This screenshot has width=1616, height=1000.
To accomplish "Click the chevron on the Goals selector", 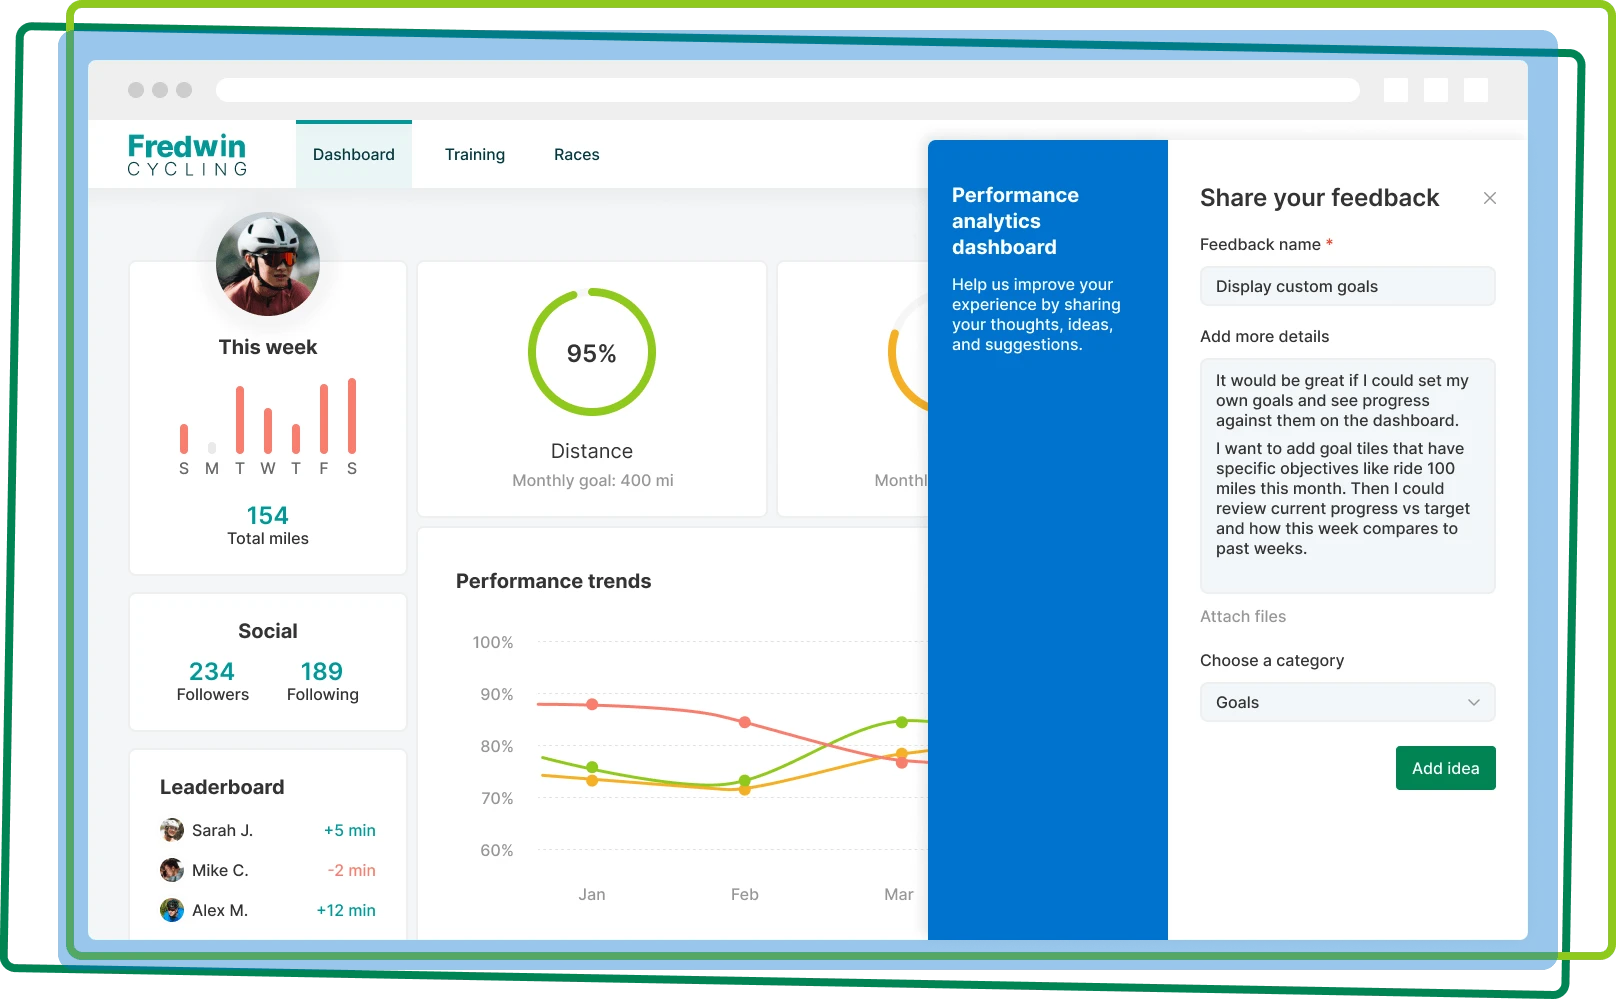I will pos(1476,702).
